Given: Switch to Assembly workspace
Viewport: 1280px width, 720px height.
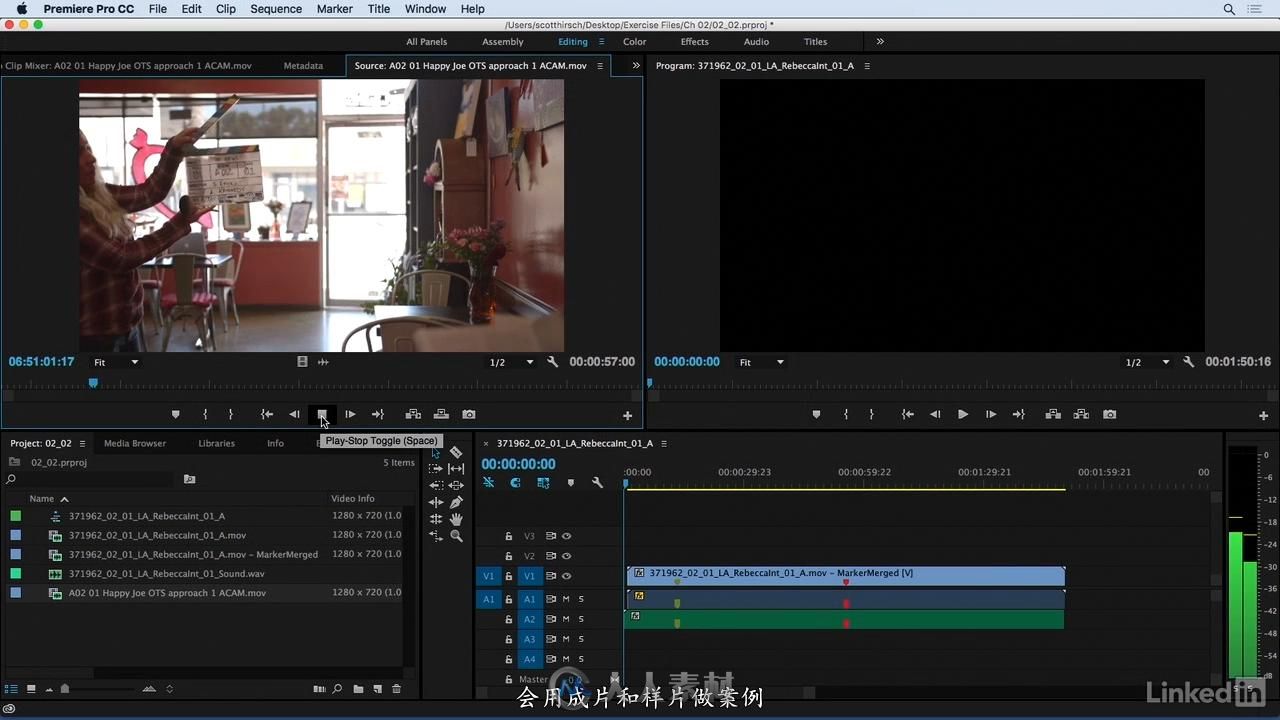Looking at the screenshot, I should pos(503,42).
